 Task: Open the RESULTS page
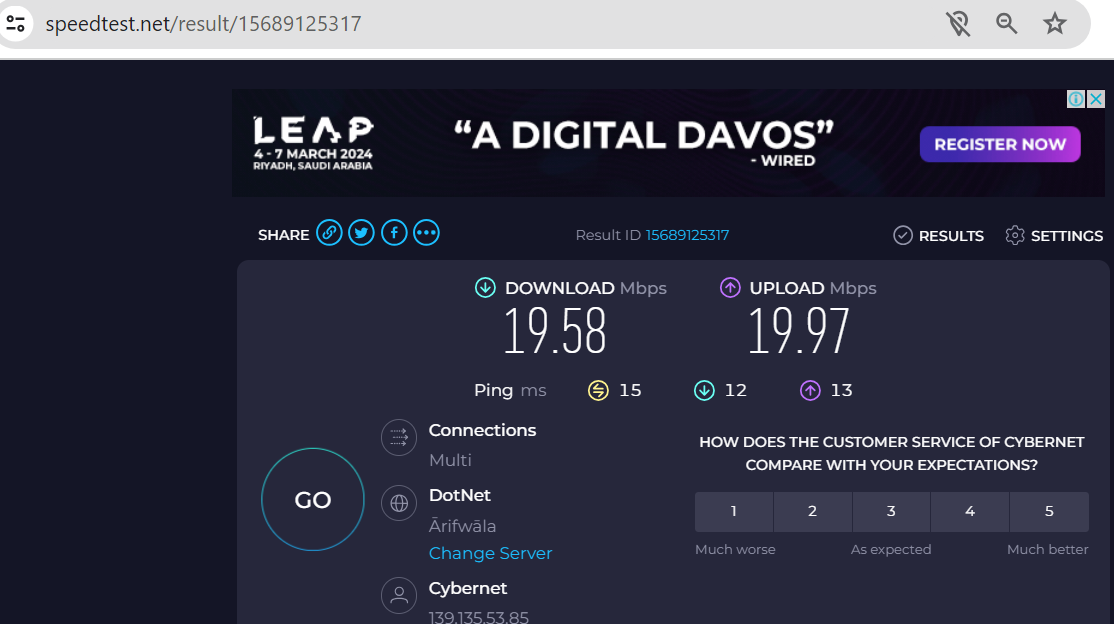pos(939,235)
